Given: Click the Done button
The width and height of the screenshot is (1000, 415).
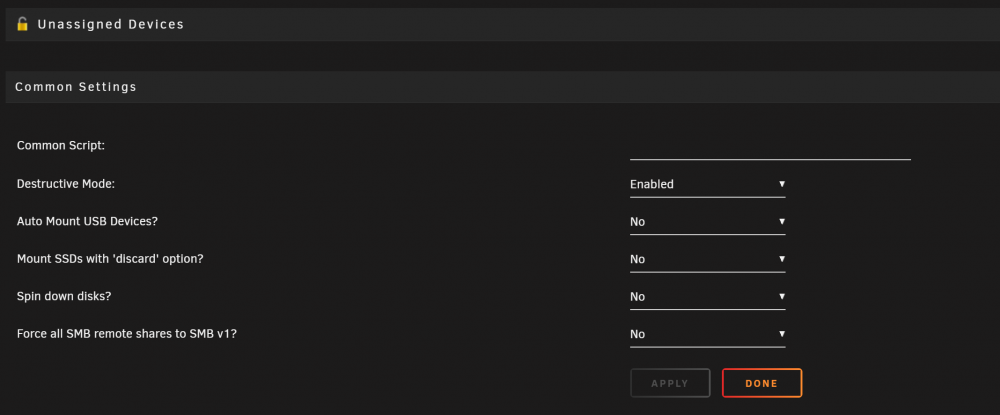Looking at the screenshot, I should (x=761, y=383).
